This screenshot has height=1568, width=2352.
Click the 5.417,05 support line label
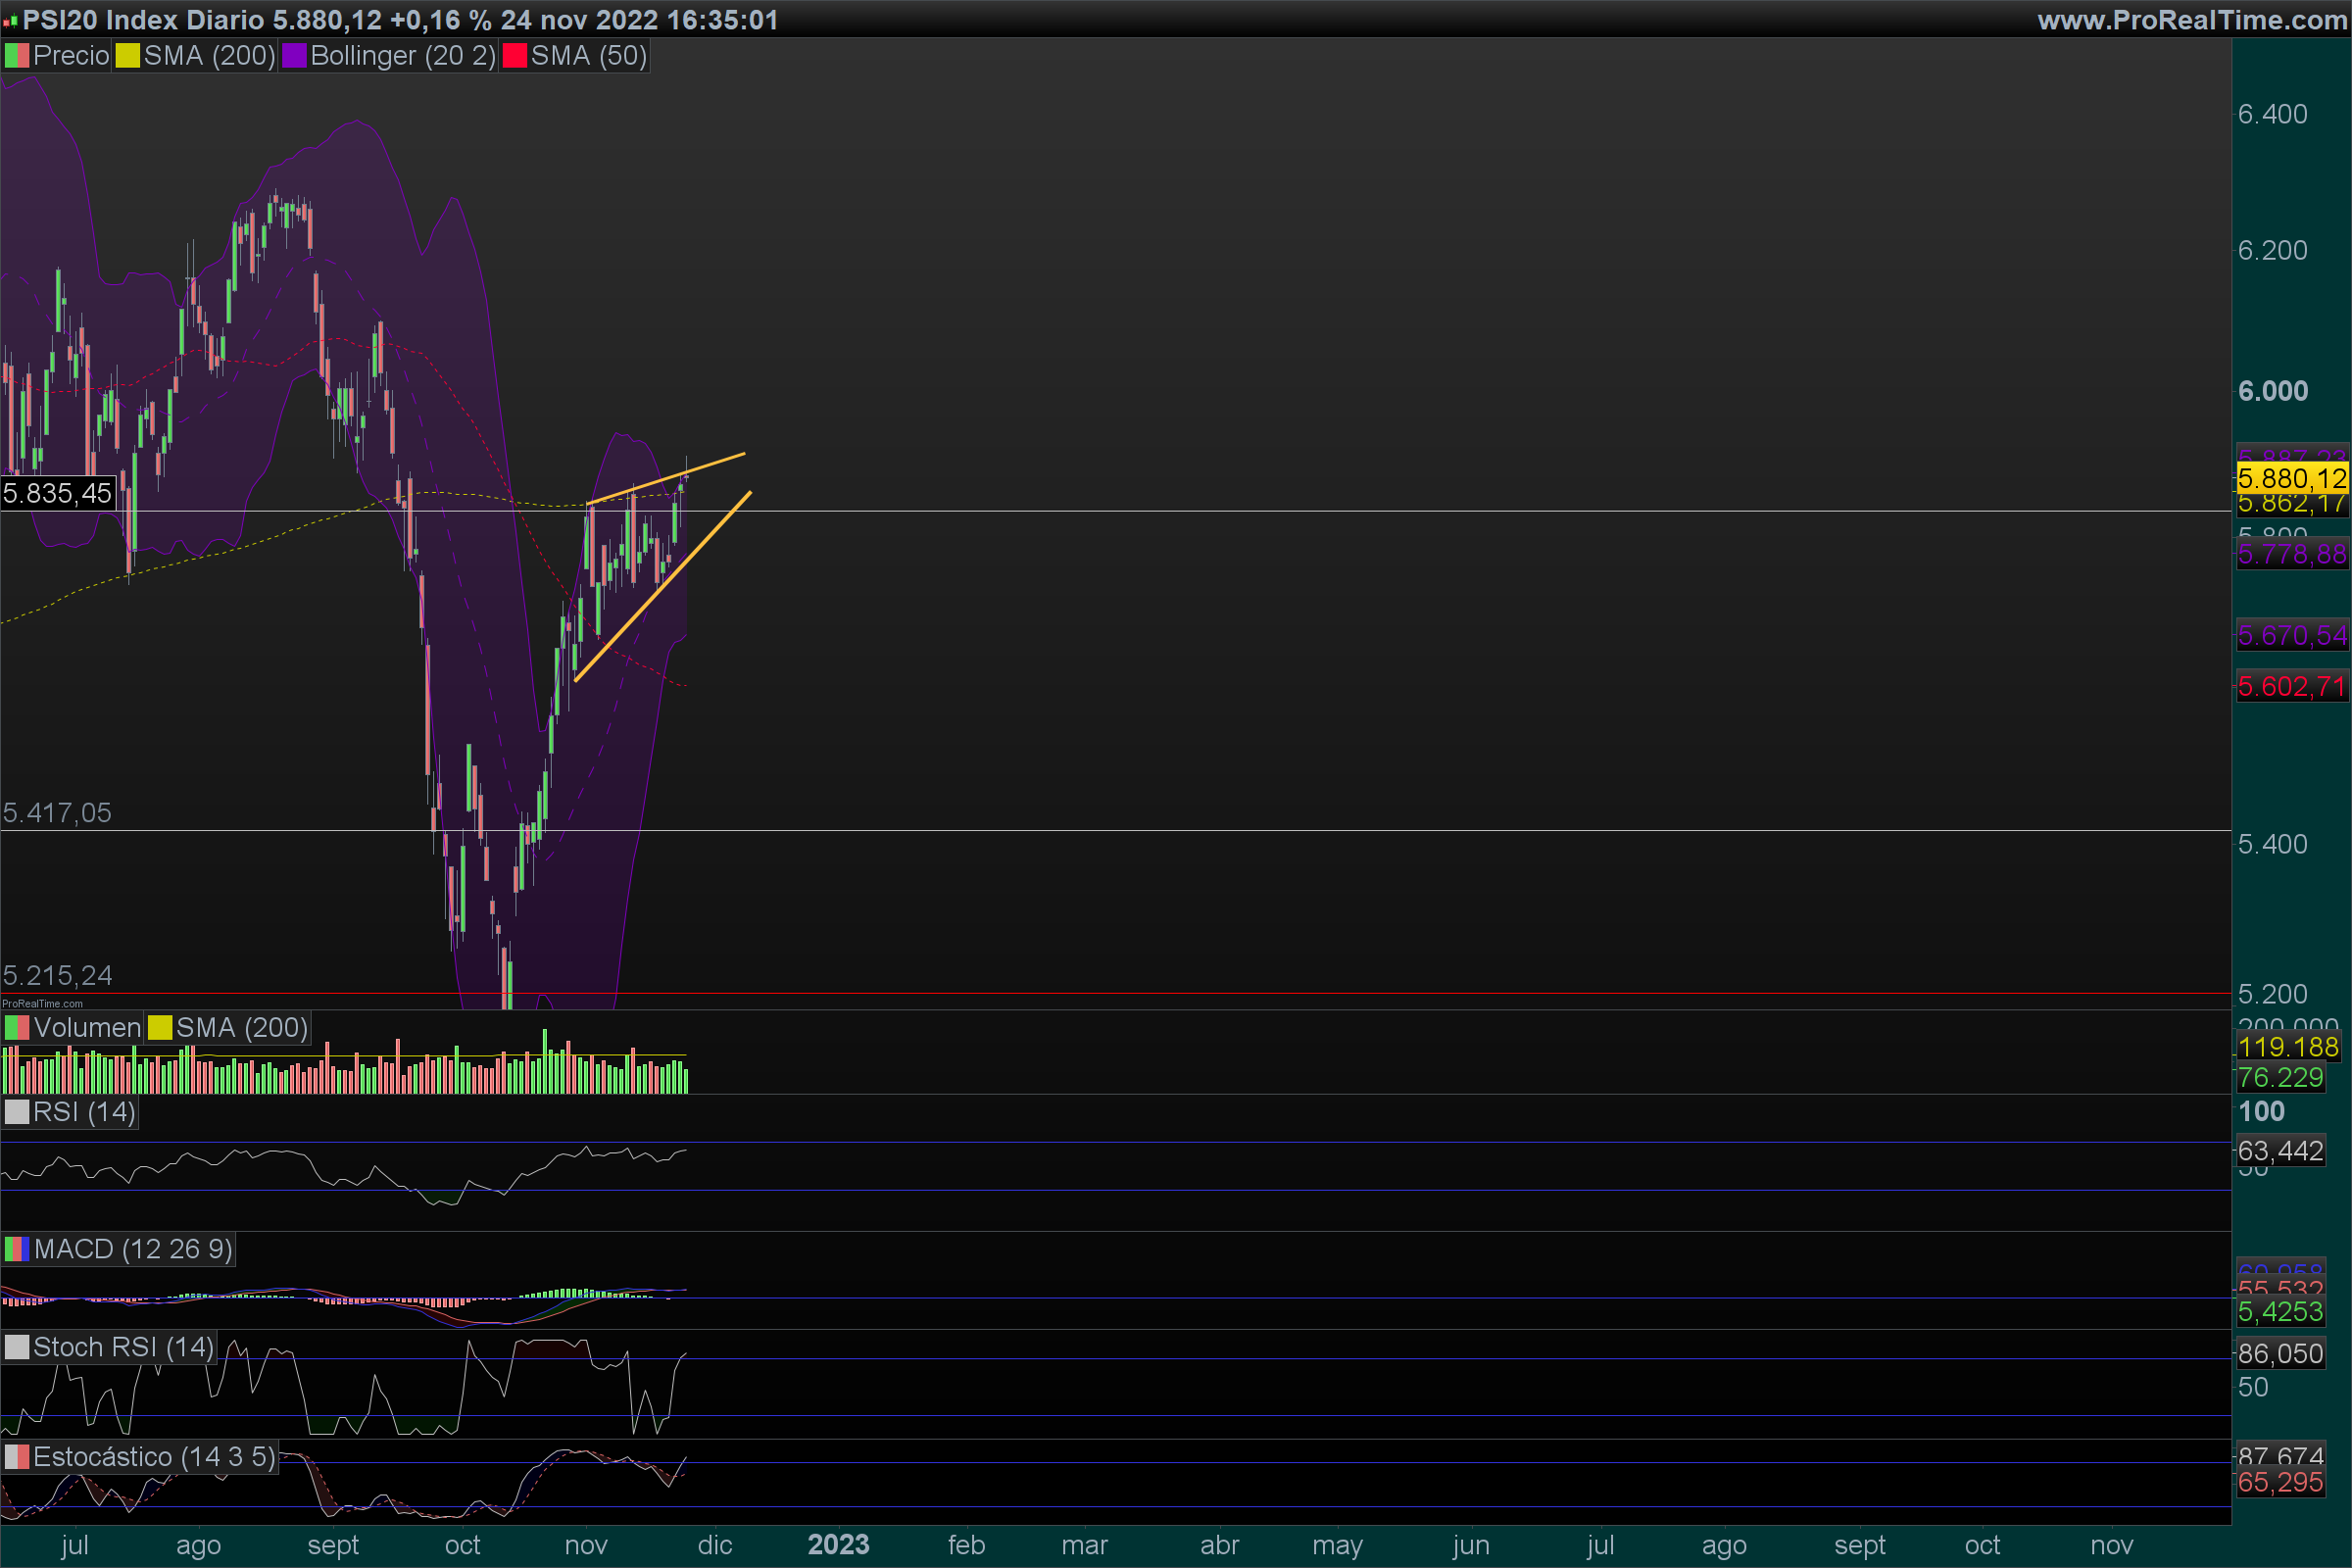[58, 813]
